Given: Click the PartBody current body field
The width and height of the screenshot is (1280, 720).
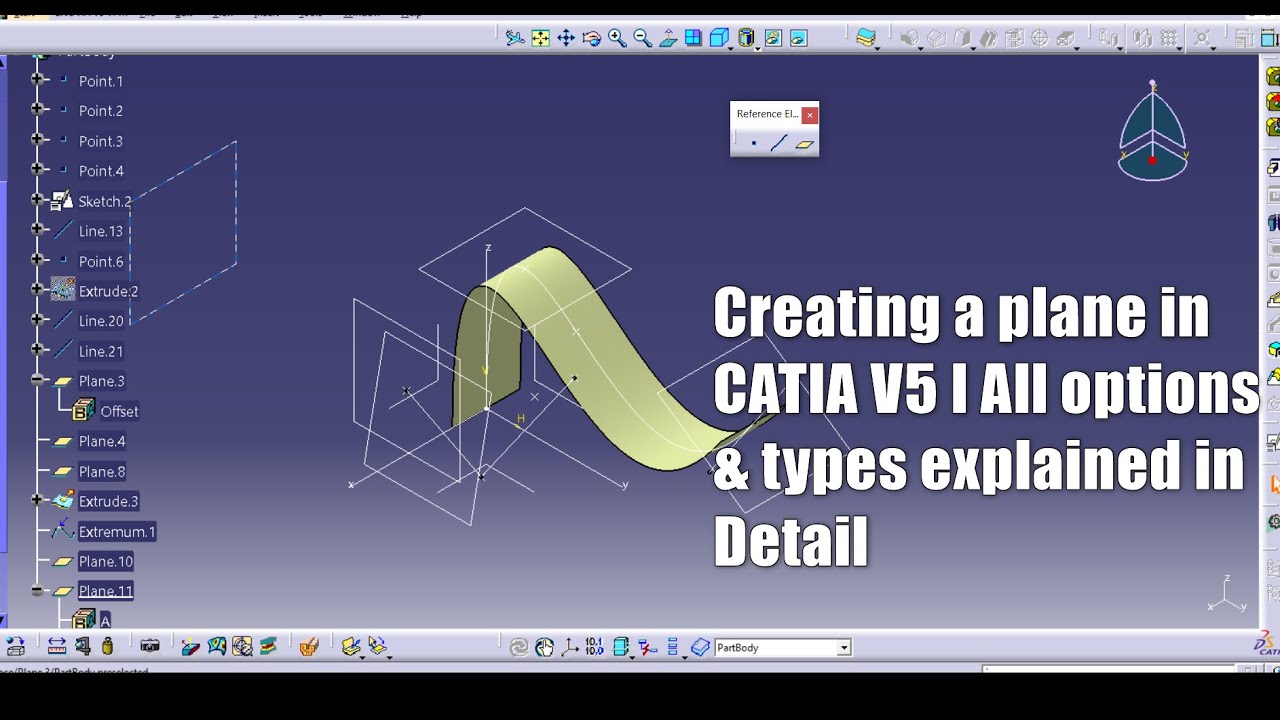Looking at the screenshot, I should pyautogui.click(x=782, y=648).
